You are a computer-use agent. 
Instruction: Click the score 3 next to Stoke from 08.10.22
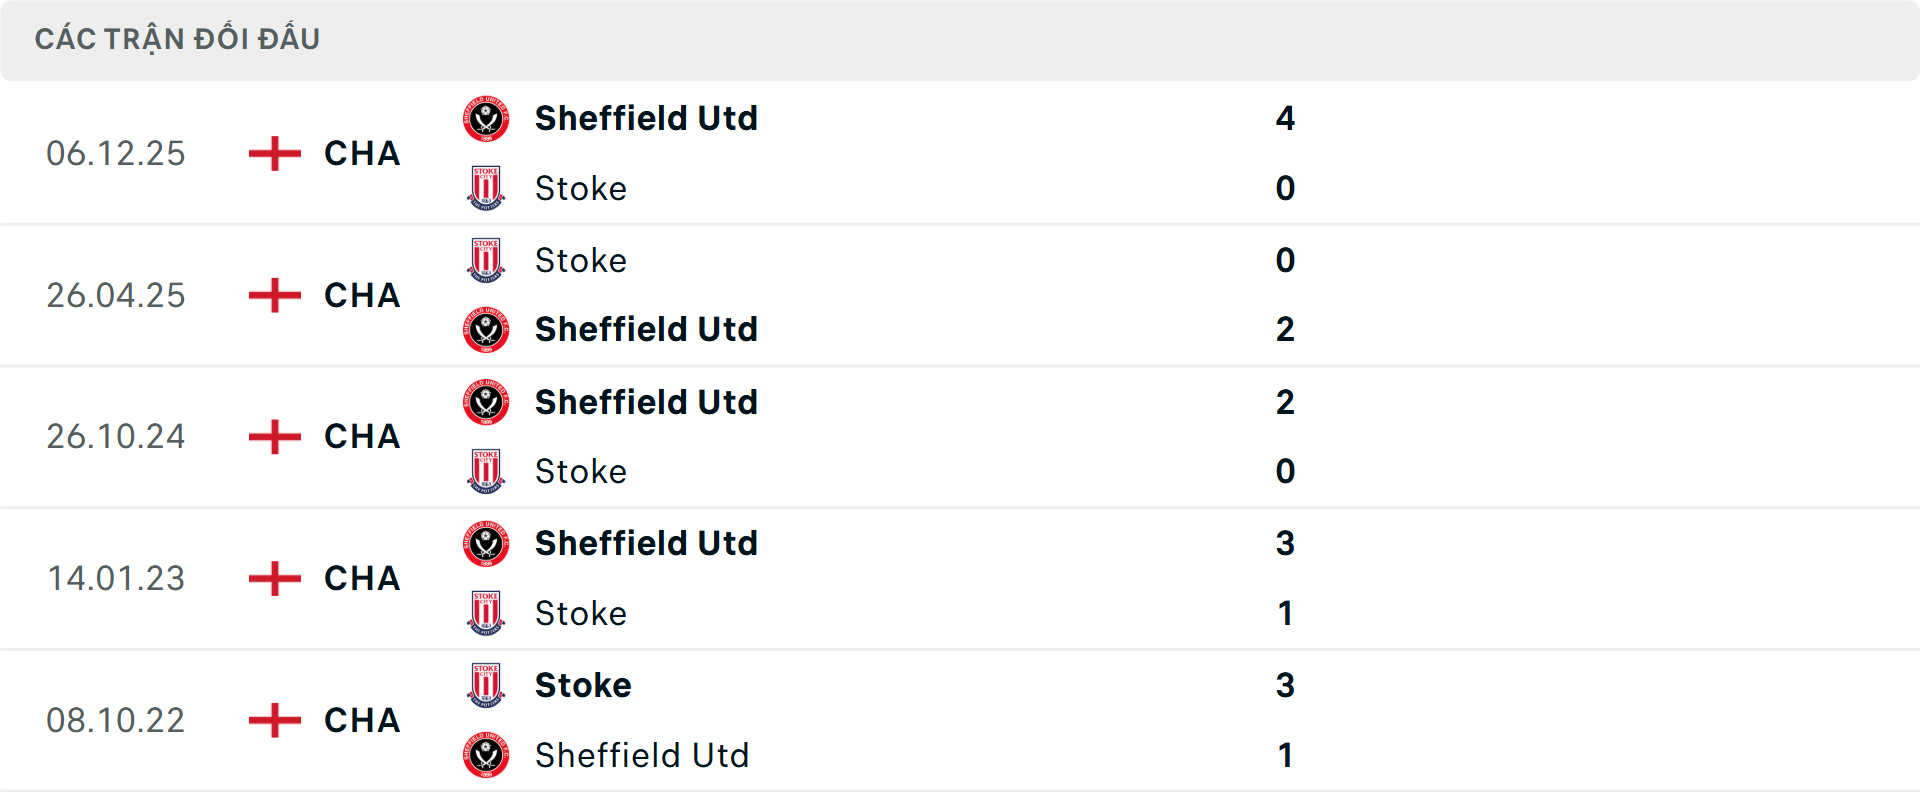tap(1286, 685)
